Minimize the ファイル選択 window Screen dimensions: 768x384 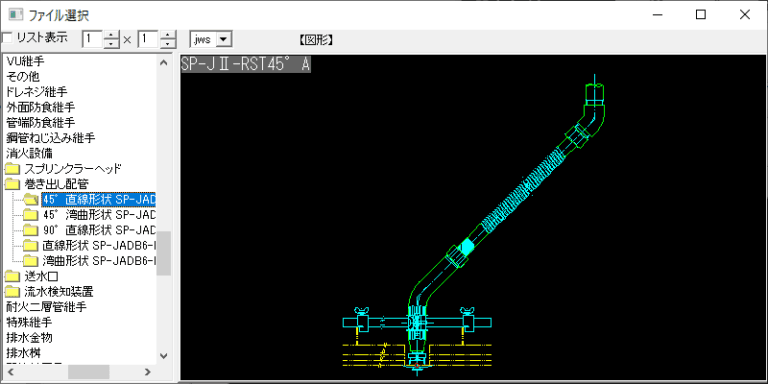coord(658,15)
